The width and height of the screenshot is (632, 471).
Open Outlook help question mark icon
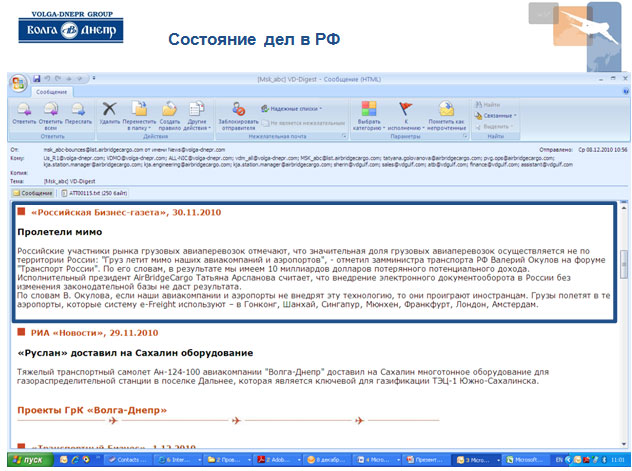tap(626, 92)
